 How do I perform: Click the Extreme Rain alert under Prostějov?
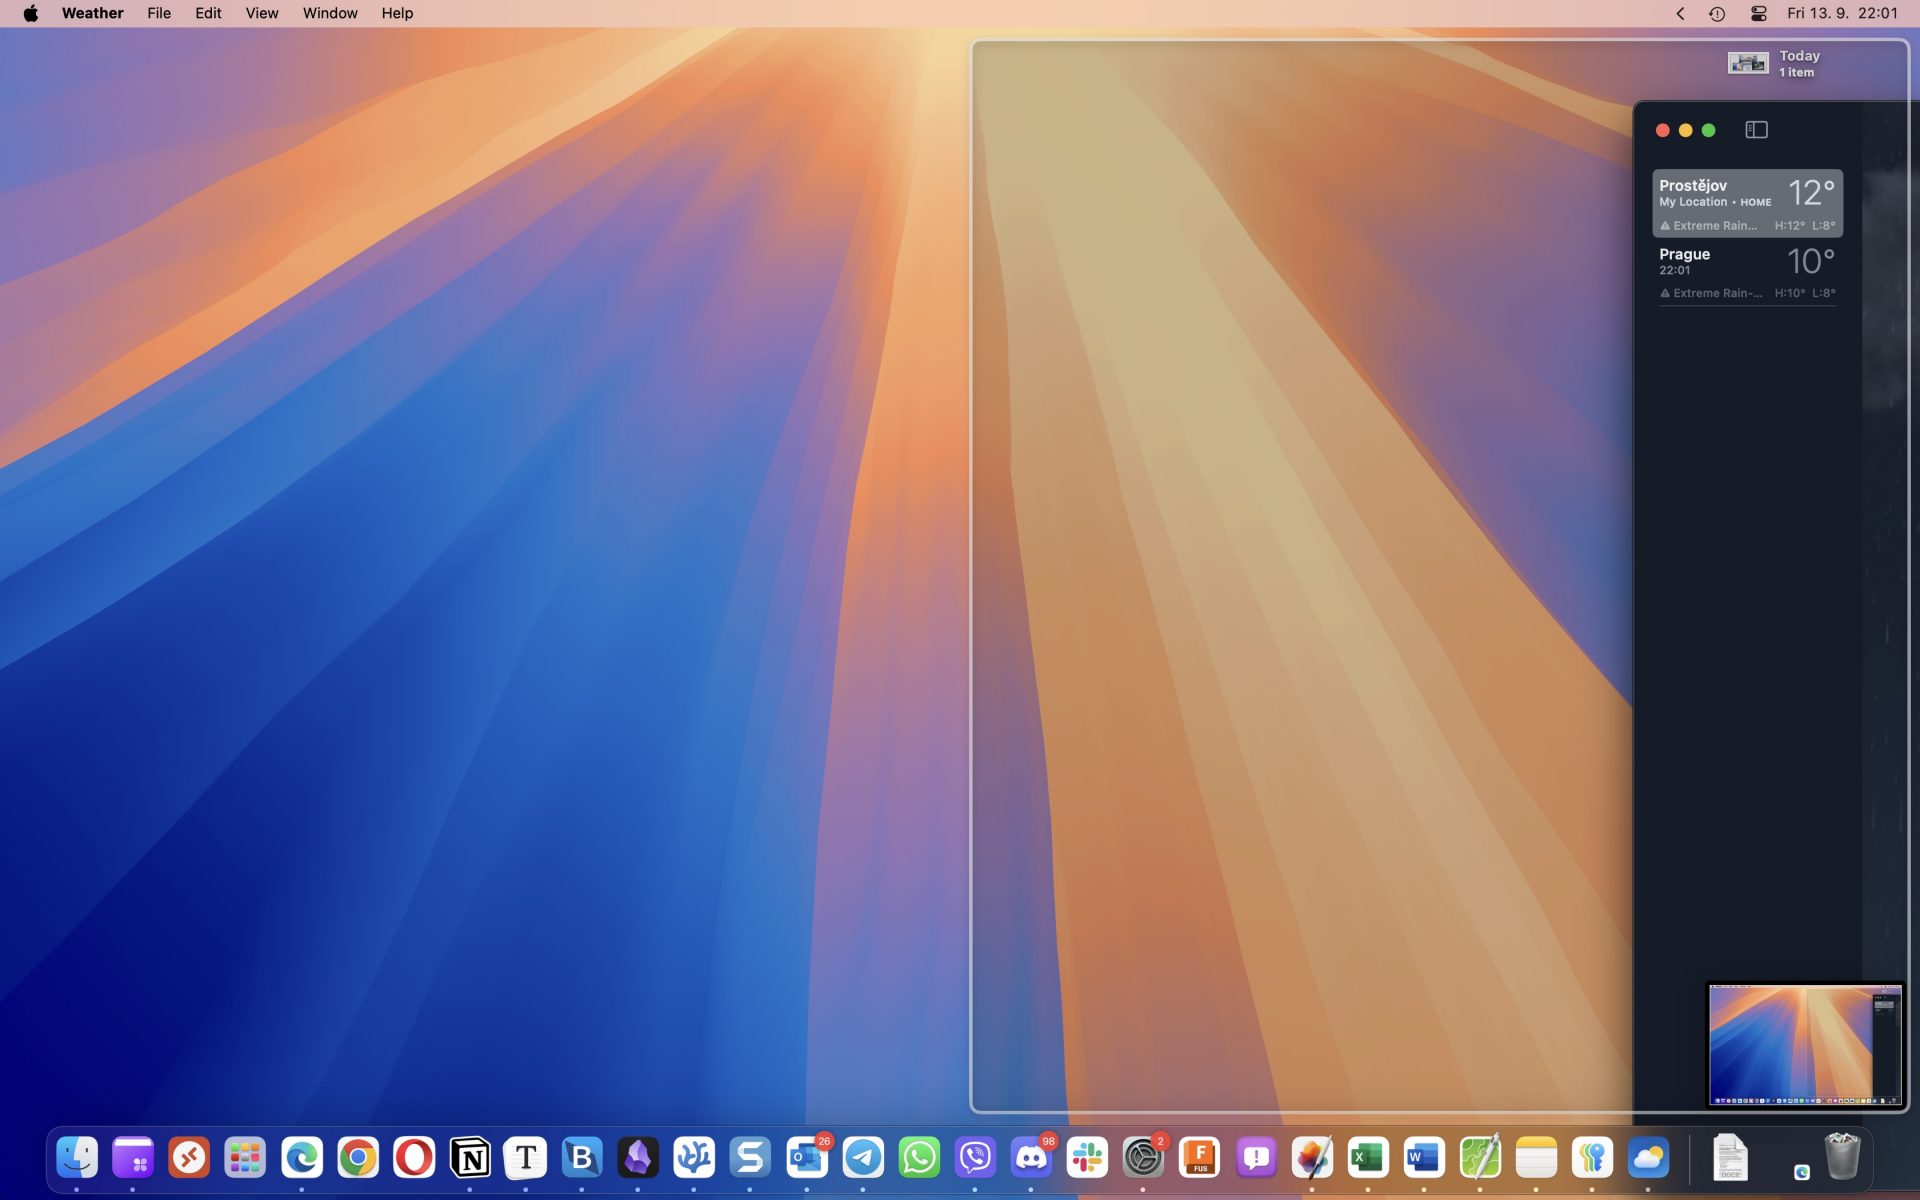click(1710, 225)
